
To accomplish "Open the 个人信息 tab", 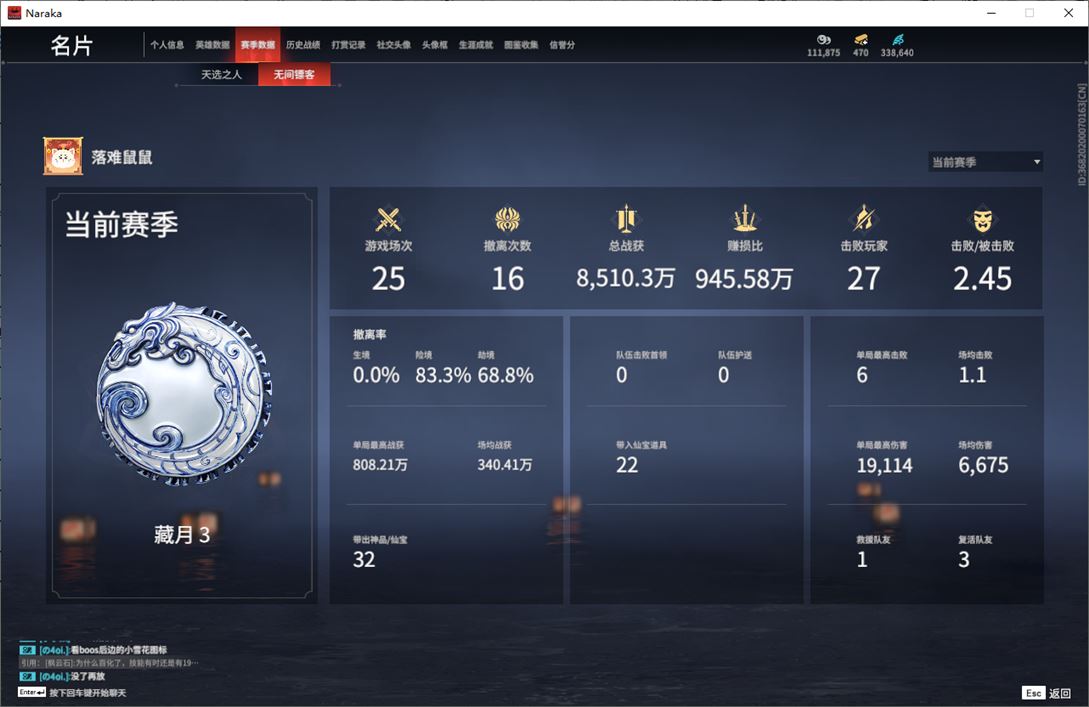I will pos(167,45).
